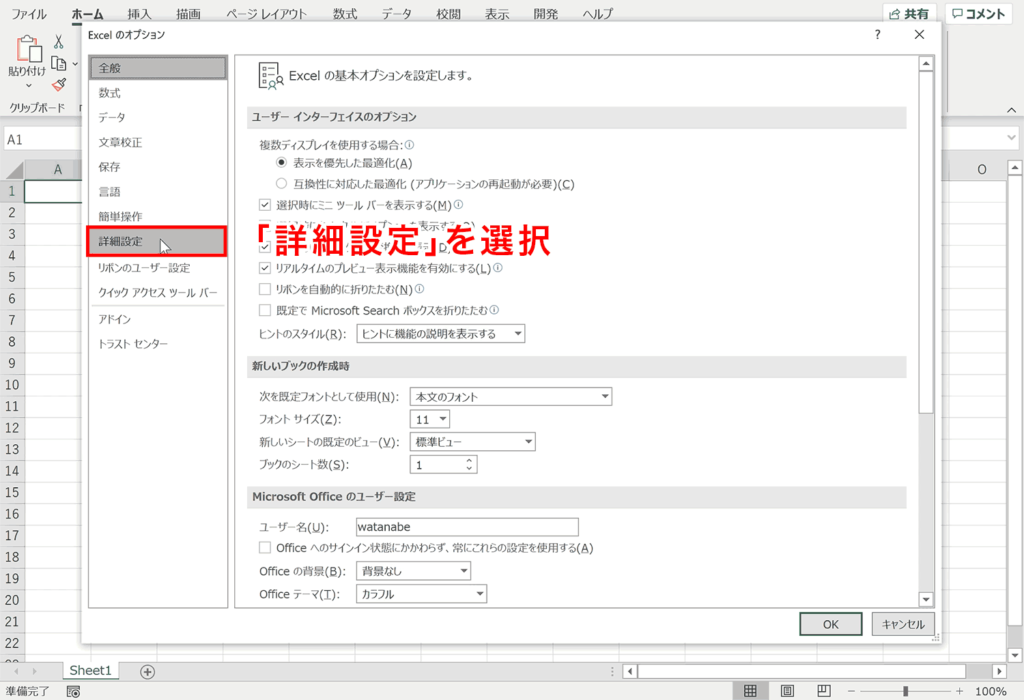
Task: Click sheet tab scroll left arrow
Action: (16, 671)
